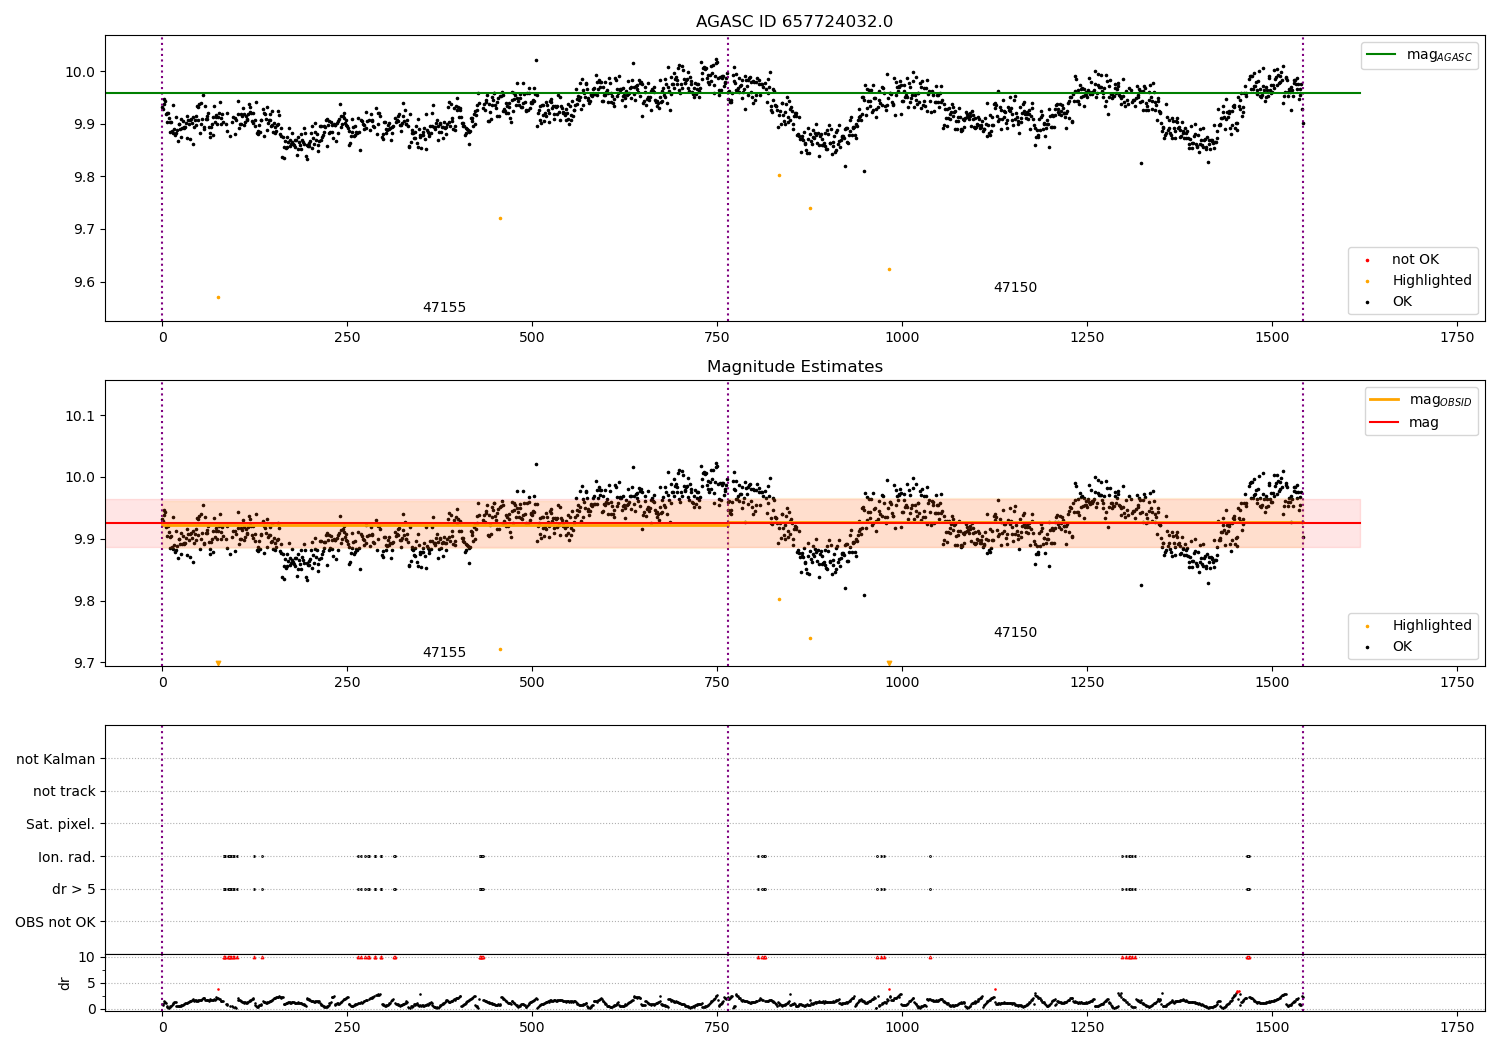Click the 47150 label in top plot
The width and height of the screenshot is (1500, 1050).
(x=1015, y=288)
